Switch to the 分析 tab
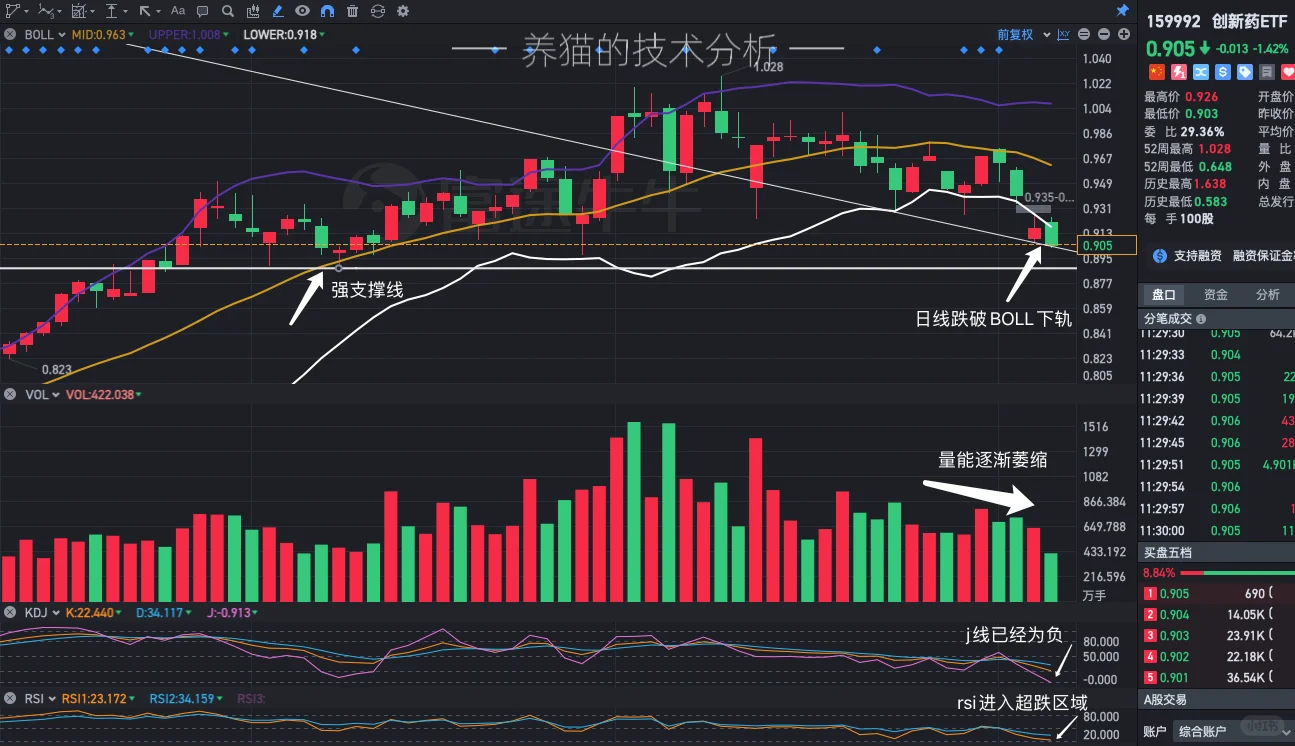 (1268, 294)
